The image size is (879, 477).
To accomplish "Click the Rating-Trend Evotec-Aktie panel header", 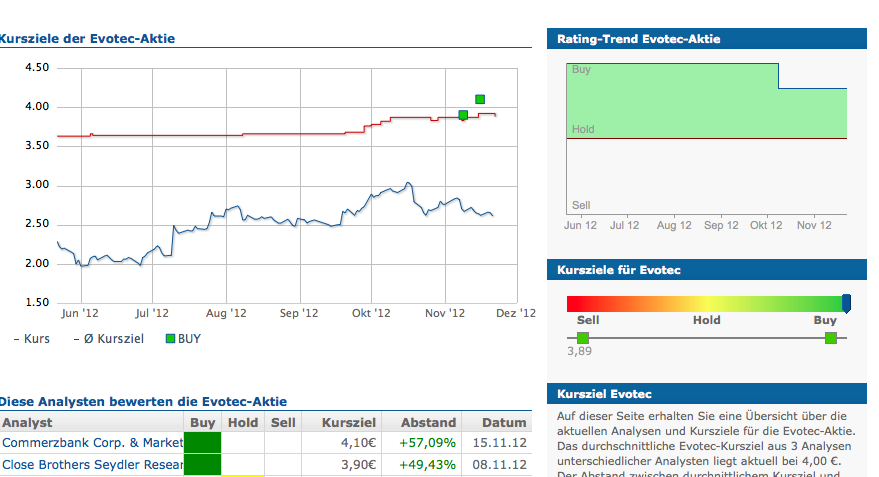I will coord(706,39).
